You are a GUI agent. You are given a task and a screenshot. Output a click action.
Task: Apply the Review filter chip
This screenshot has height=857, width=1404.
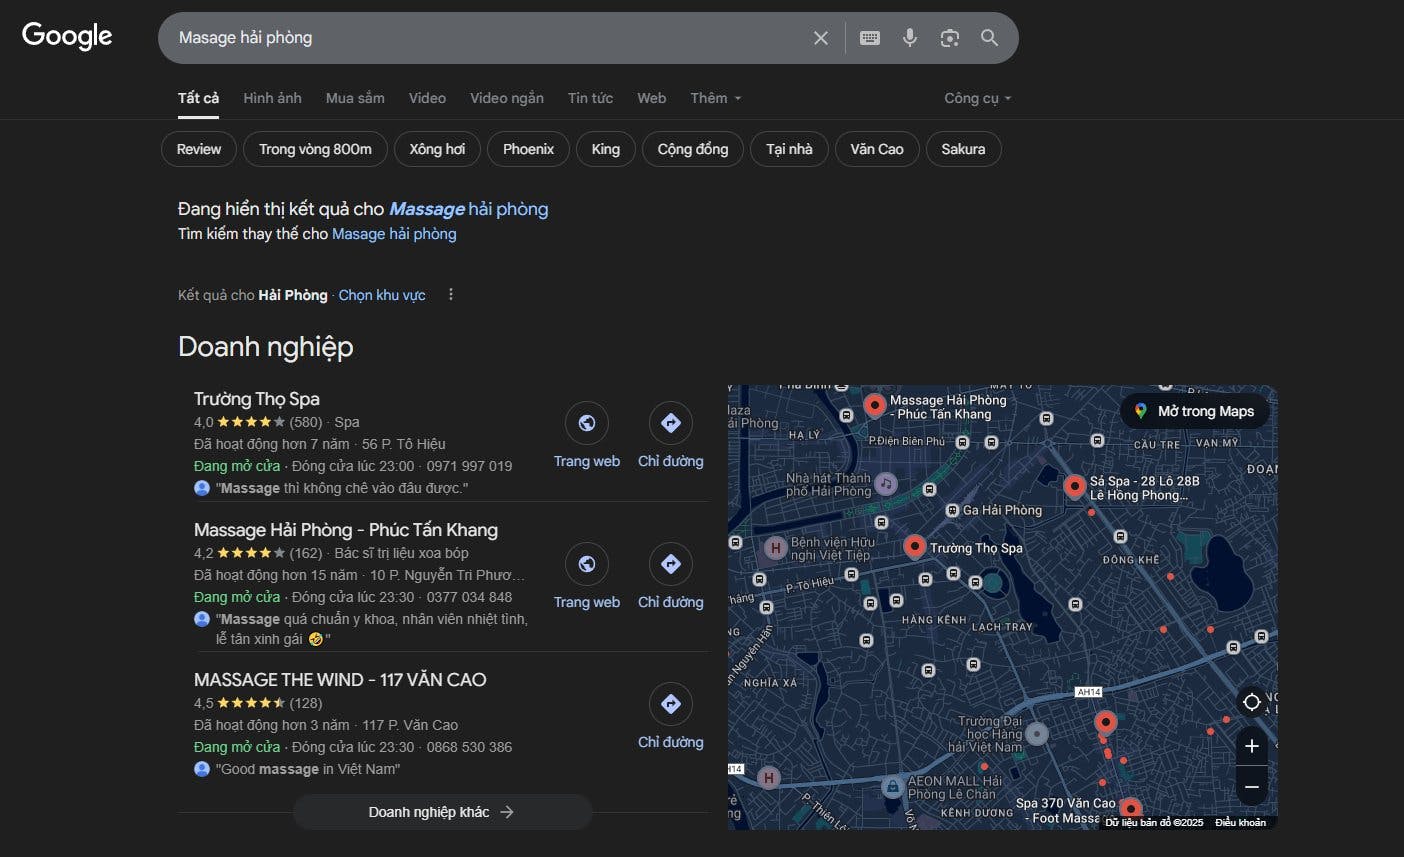pyautogui.click(x=199, y=149)
